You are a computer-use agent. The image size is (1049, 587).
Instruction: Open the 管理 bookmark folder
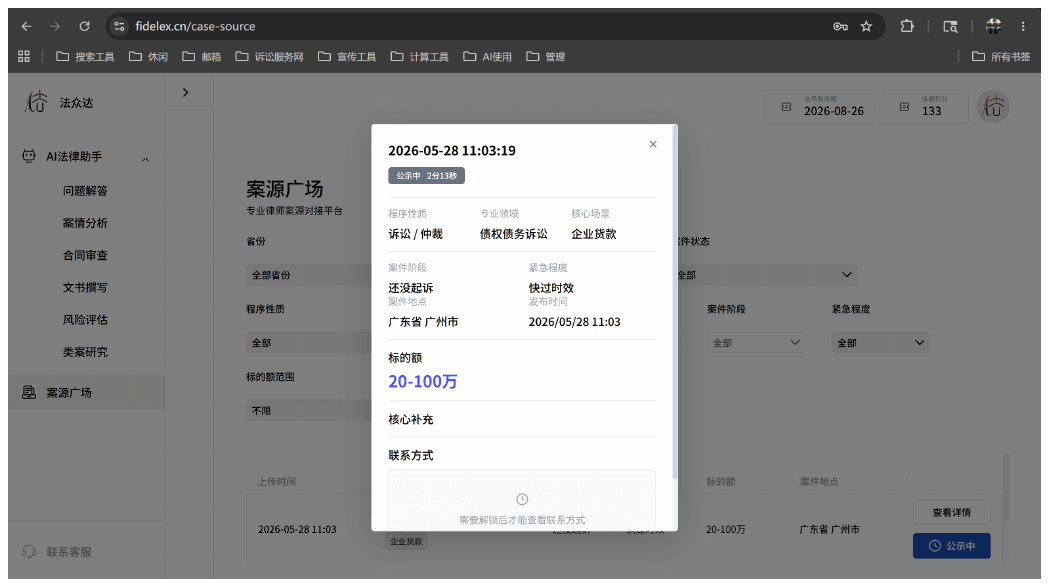pyautogui.click(x=546, y=56)
